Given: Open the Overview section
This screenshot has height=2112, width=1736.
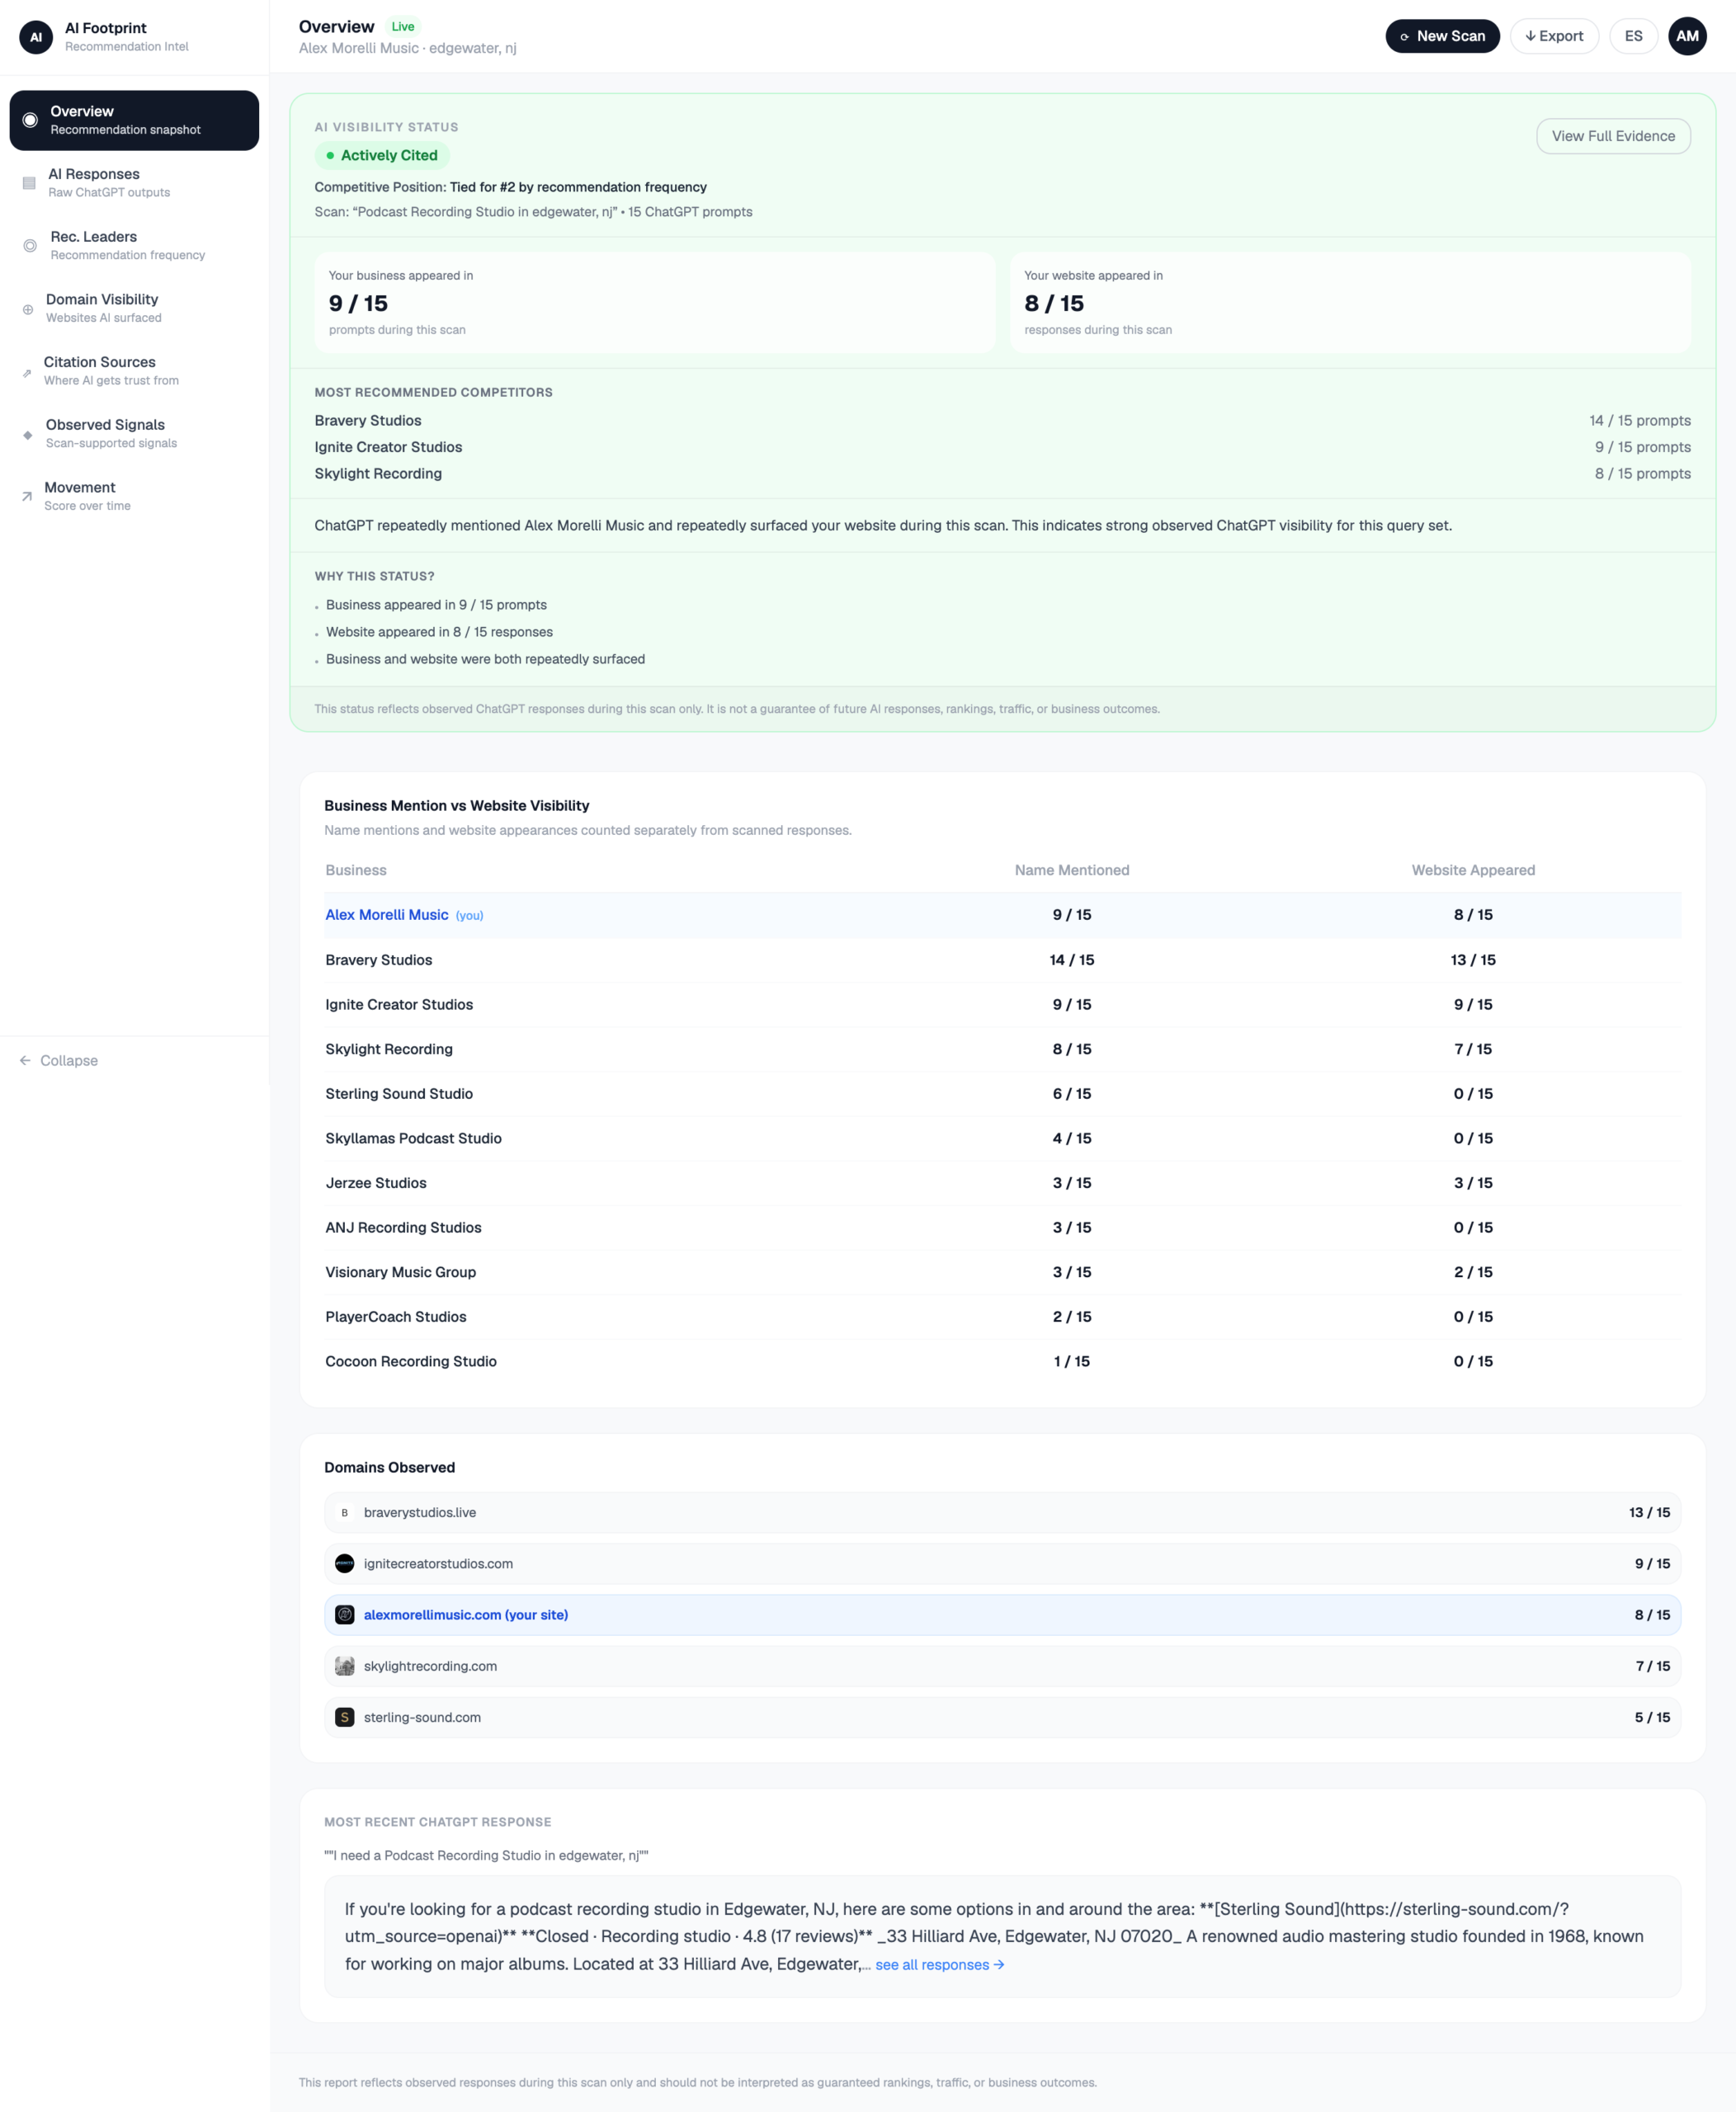Looking at the screenshot, I should (x=134, y=120).
